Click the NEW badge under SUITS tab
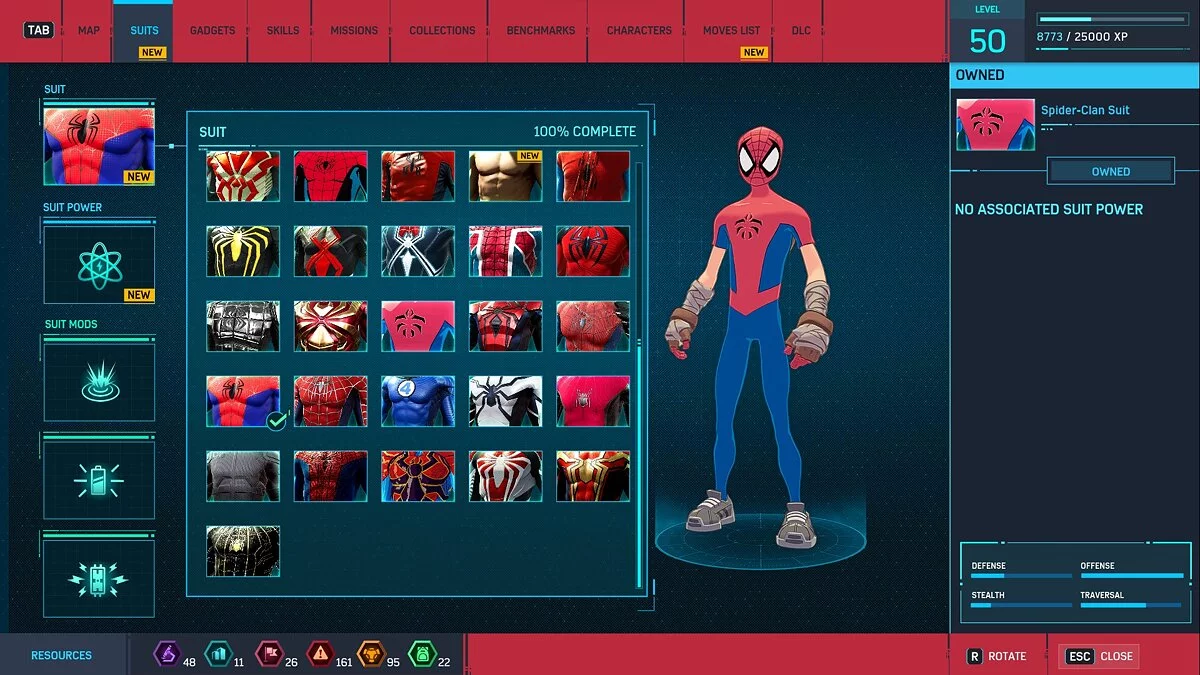This screenshot has height=675, width=1200. [x=152, y=52]
